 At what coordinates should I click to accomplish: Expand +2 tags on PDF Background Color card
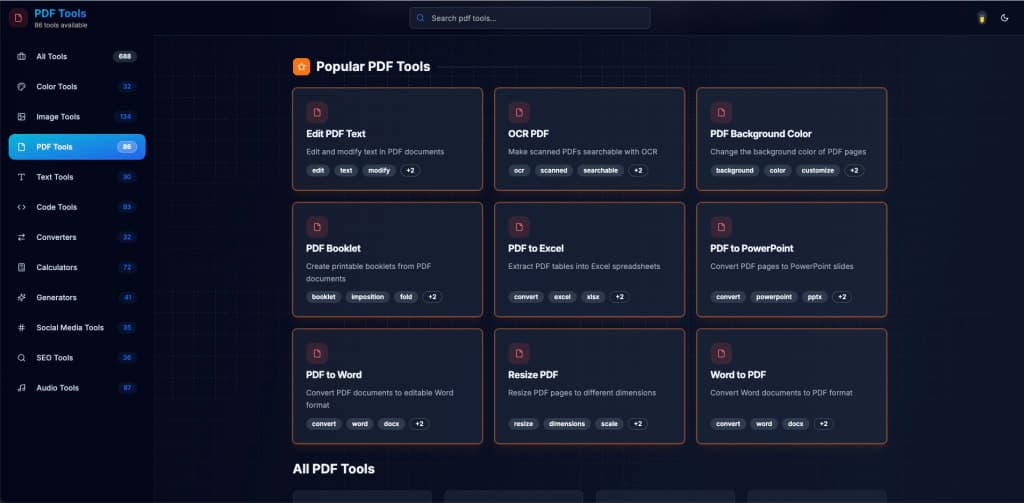pyautogui.click(x=854, y=170)
